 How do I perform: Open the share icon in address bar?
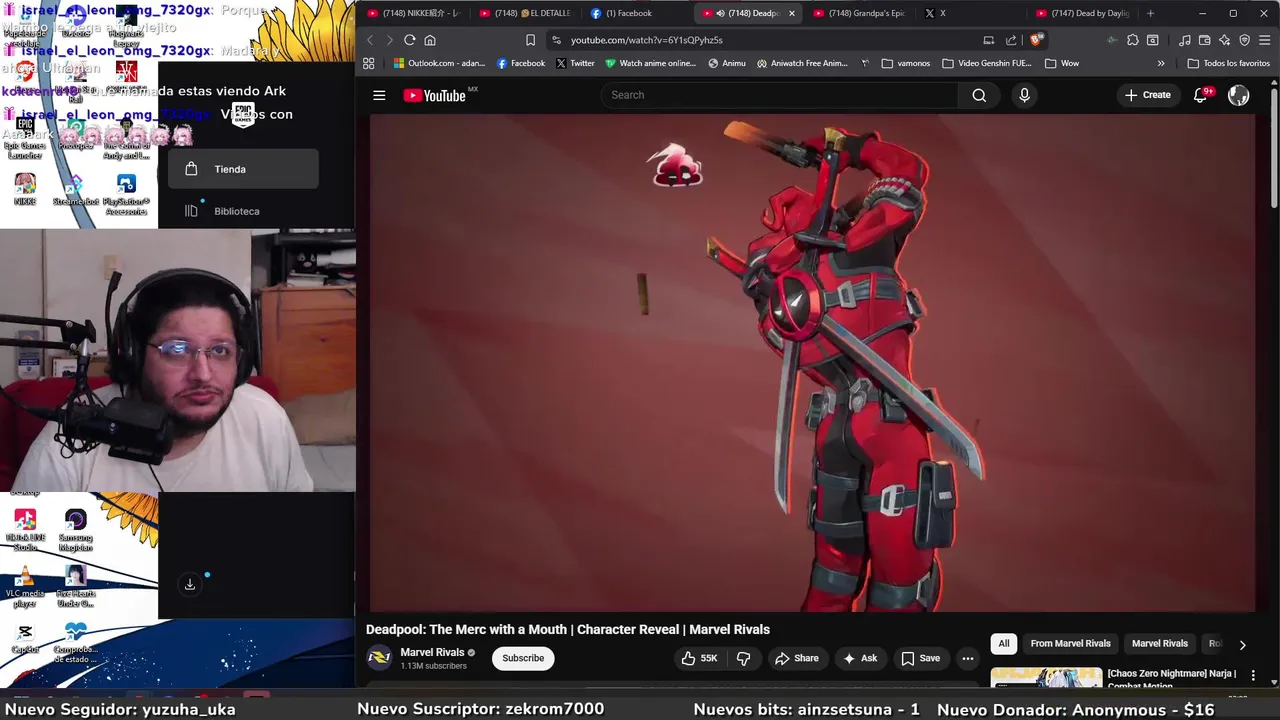click(1011, 40)
